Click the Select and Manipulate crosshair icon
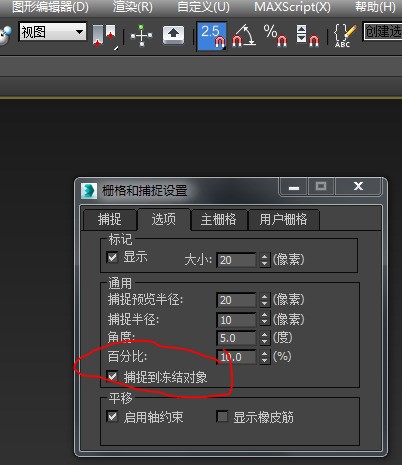Viewport: 402px width, 465px height. tap(142, 36)
